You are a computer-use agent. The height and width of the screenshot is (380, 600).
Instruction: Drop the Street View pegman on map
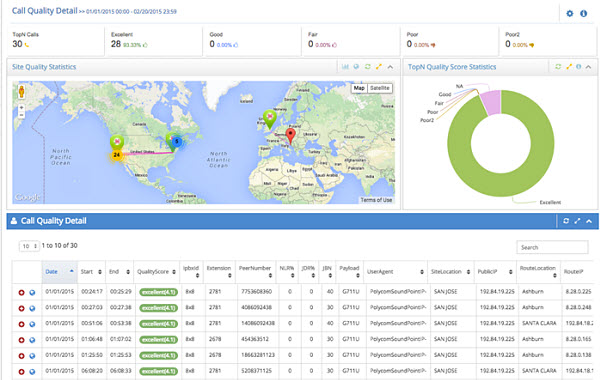coord(21,92)
